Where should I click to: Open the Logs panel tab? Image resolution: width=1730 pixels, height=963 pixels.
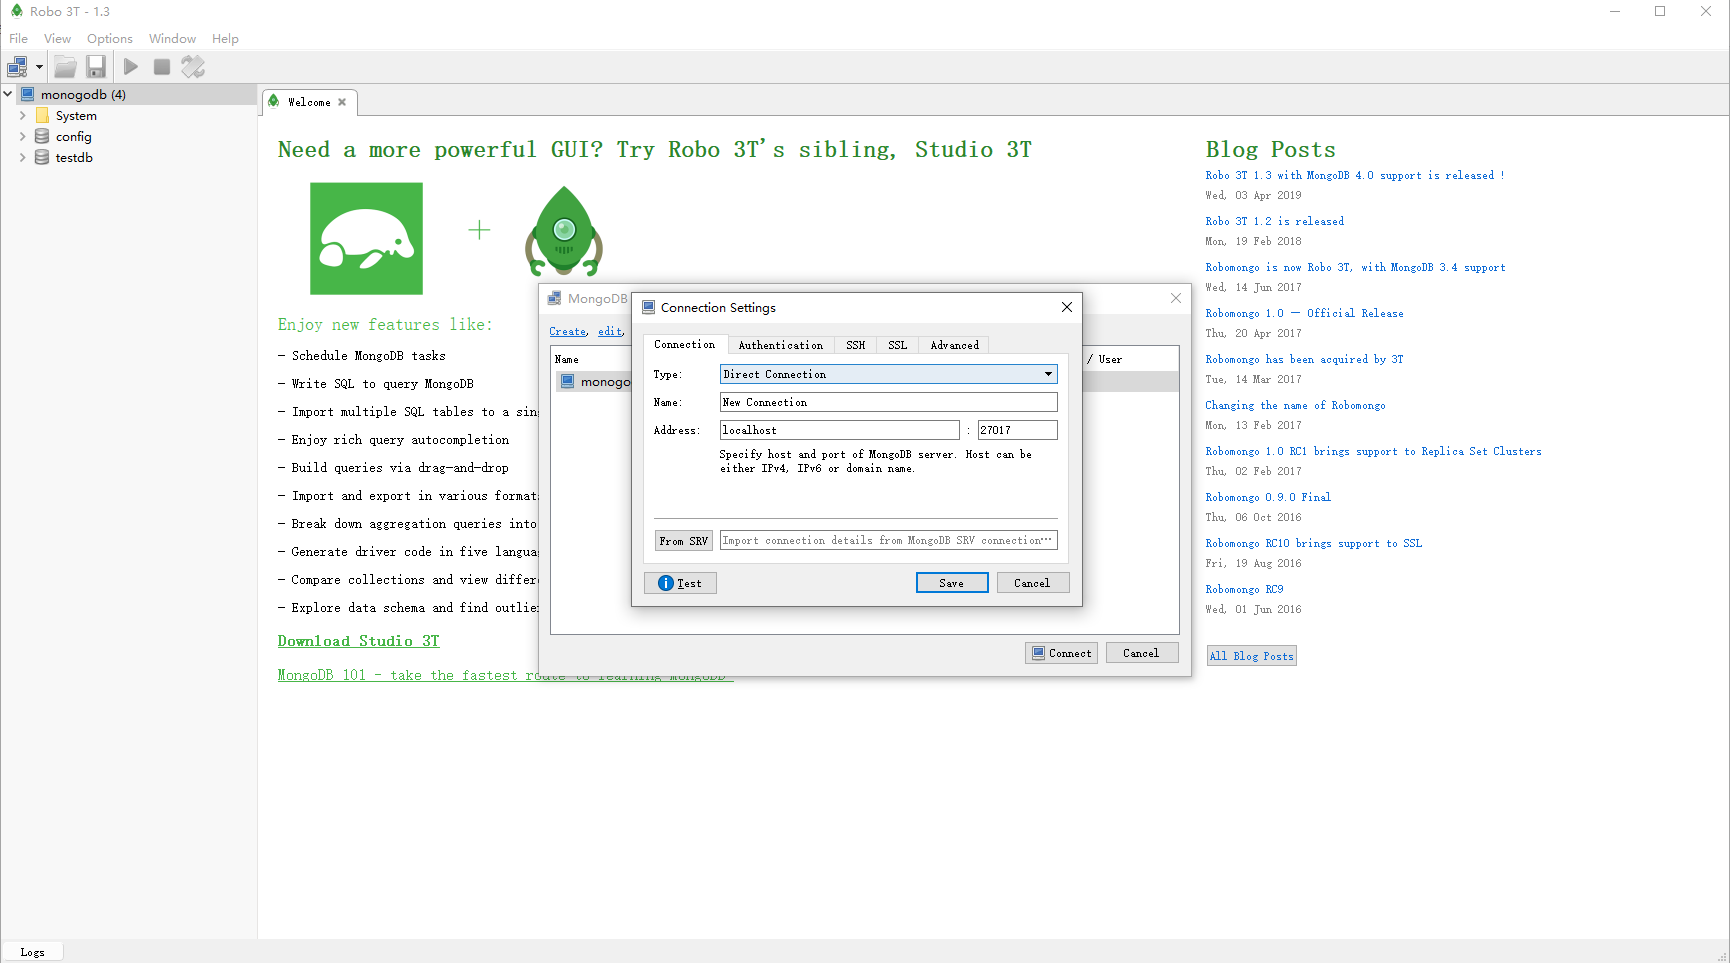tap(32, 952)
